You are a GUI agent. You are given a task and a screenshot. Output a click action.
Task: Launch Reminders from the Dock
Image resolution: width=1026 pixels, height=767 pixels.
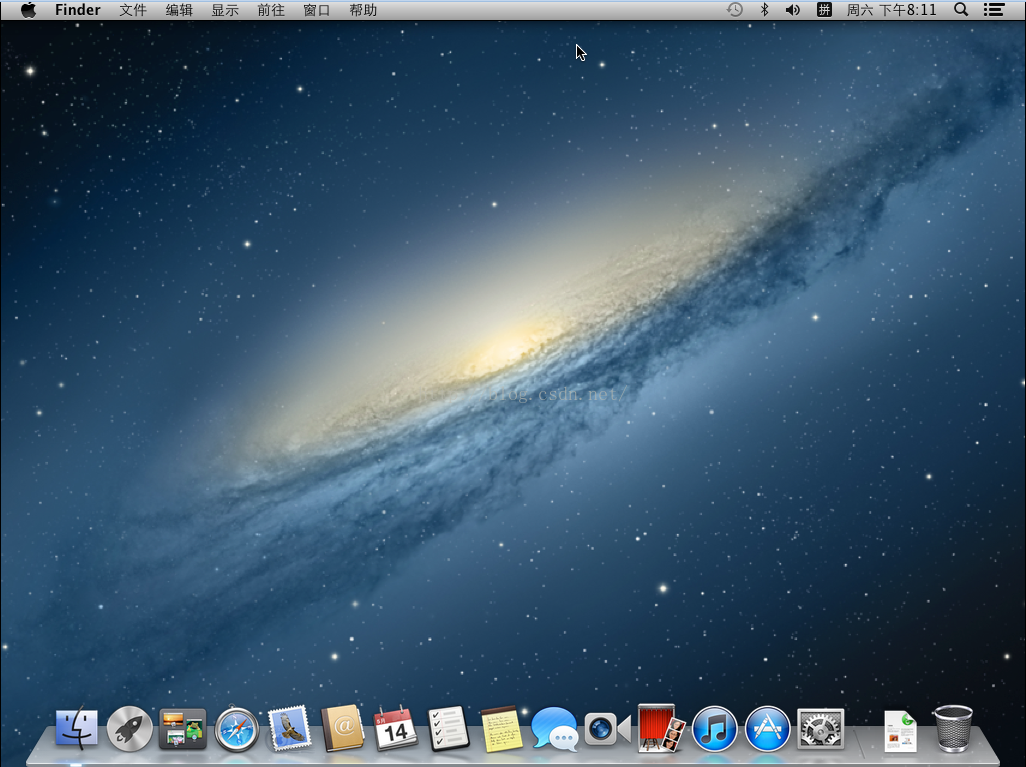(x=449, y=729)
